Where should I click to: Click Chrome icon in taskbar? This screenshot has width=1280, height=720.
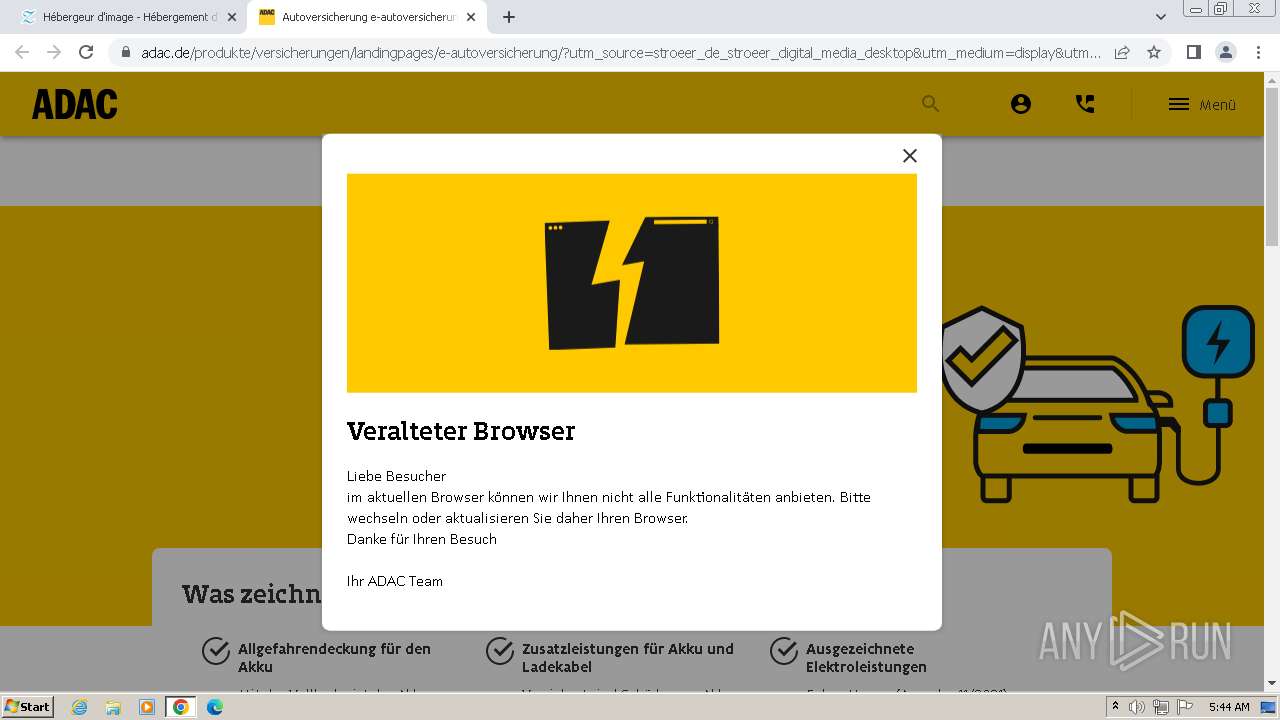coord(181,707)
